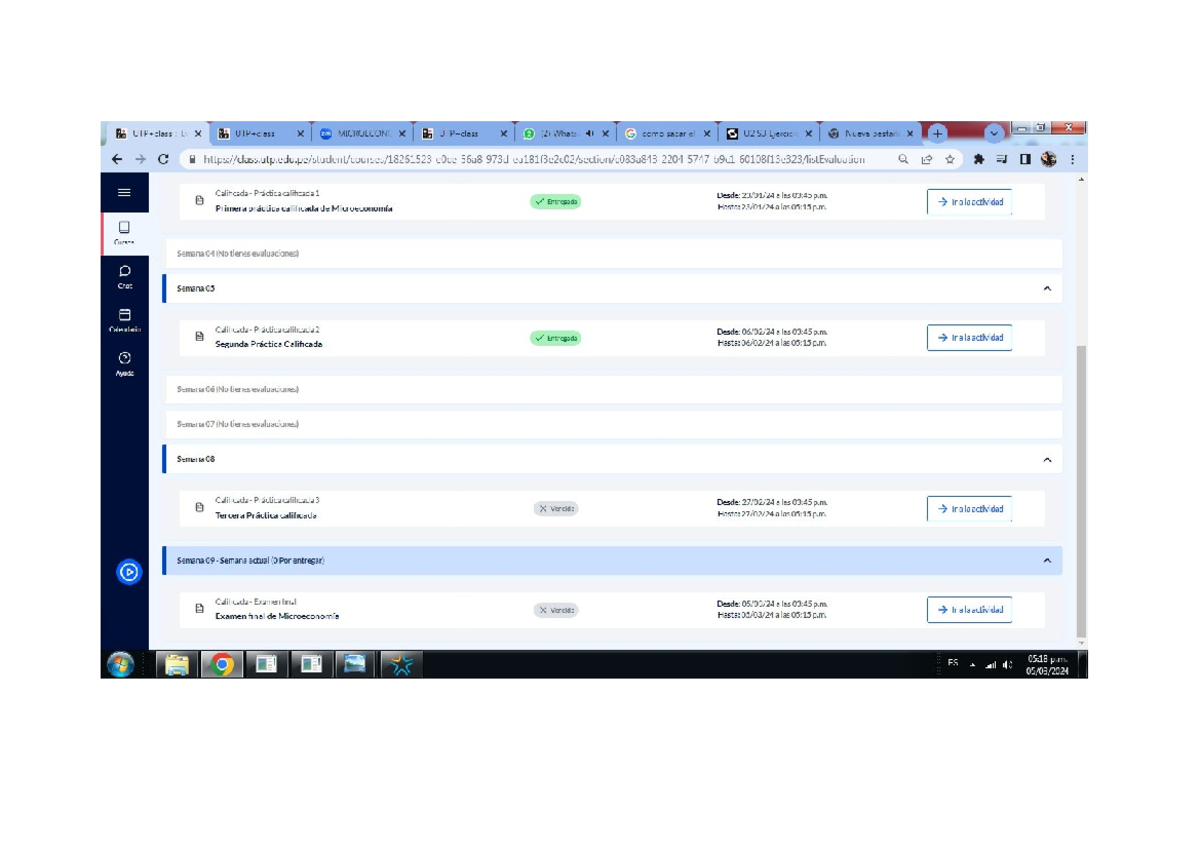The width and height of the screenshot is (1200, 849).
Task: Collapse the Semana 05 section
Action: click(x=1047, y=289)
